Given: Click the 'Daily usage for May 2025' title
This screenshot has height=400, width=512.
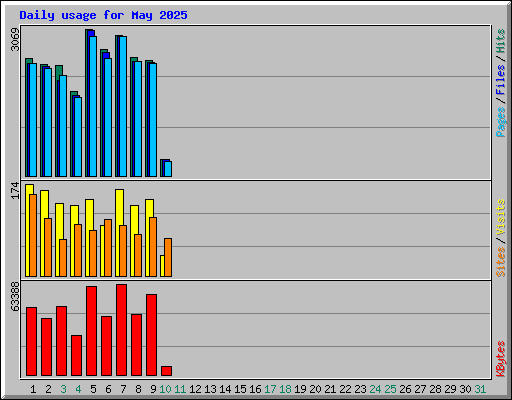Looking at the screenshot, I should click(103, 15).
